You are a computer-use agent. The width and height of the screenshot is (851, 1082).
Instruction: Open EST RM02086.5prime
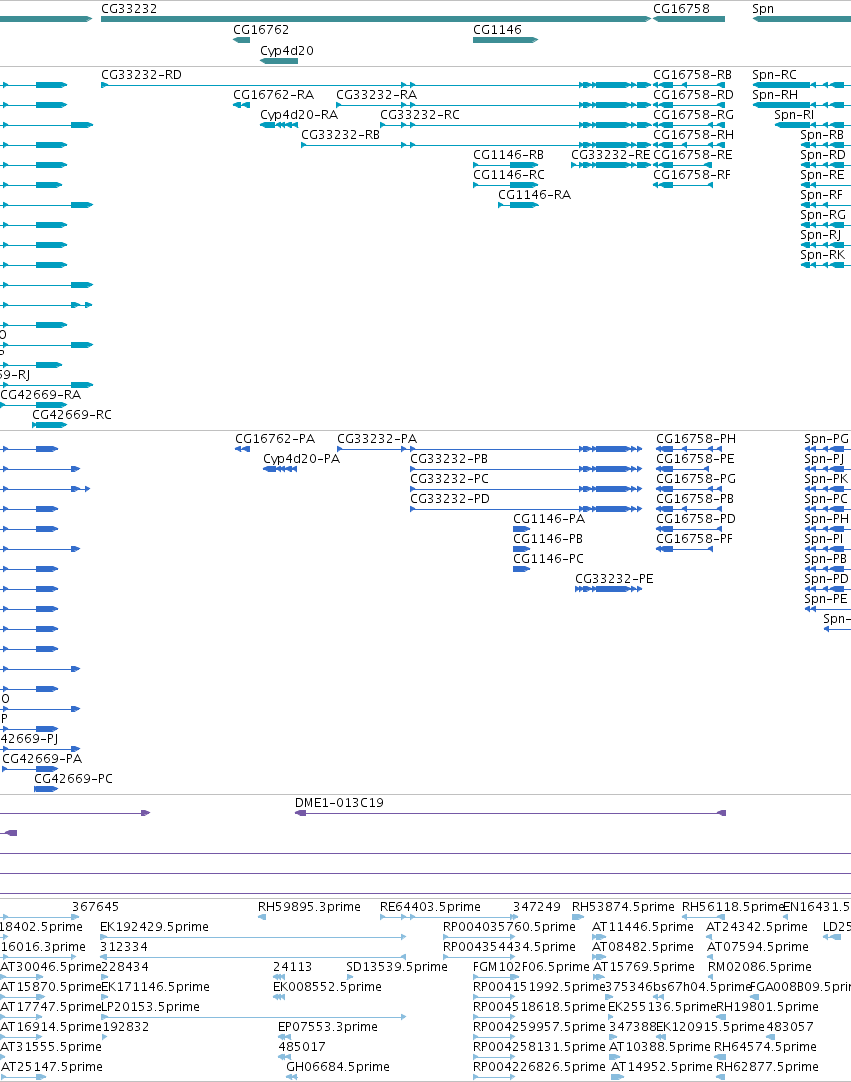759,967
